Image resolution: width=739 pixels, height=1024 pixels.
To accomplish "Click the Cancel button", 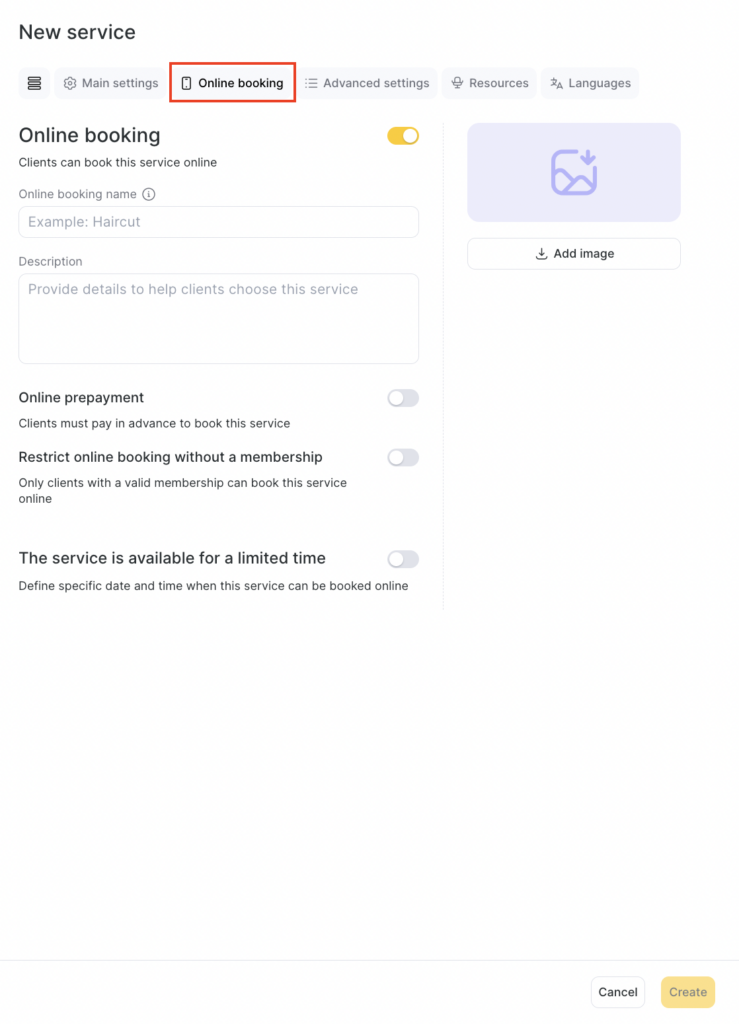I will [x=617, y=992].
